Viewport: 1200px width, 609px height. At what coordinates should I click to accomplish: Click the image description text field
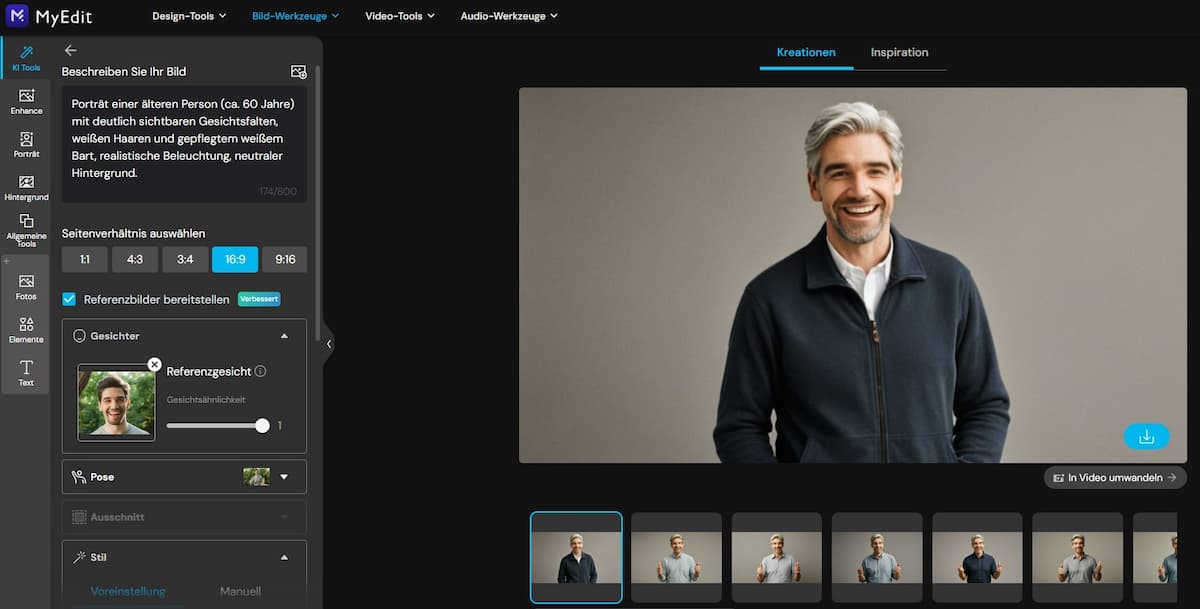coord(184,144)
